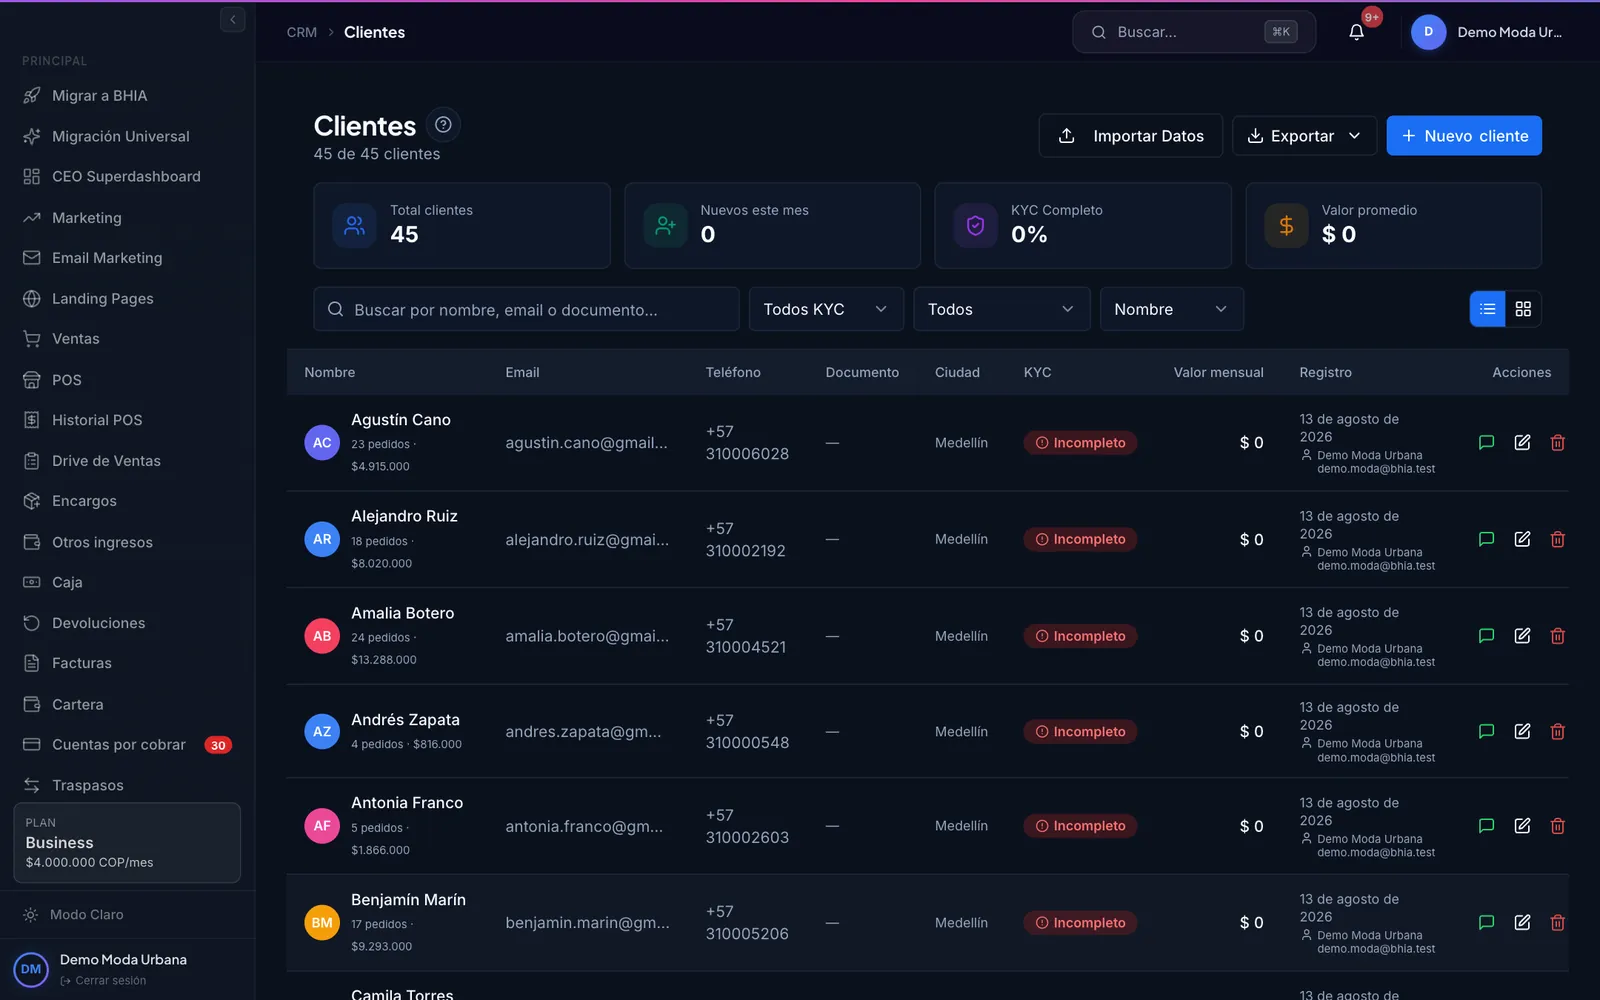Viewport: 1600px width, 1000px height.
Task: Delete the Andrés Zapata client
Action: coord(1557,732)
